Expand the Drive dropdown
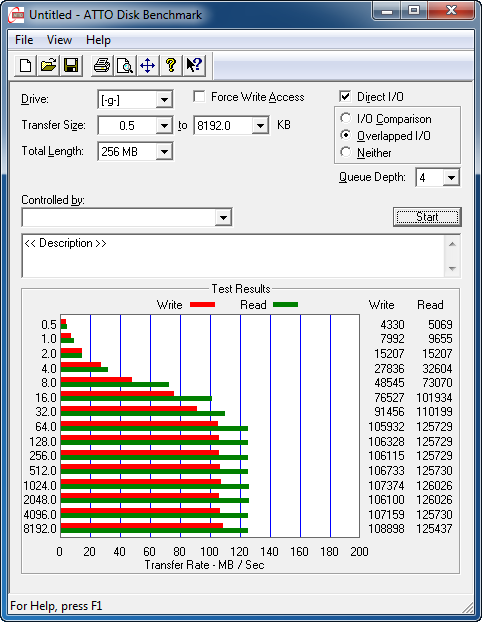 (164, 100)
